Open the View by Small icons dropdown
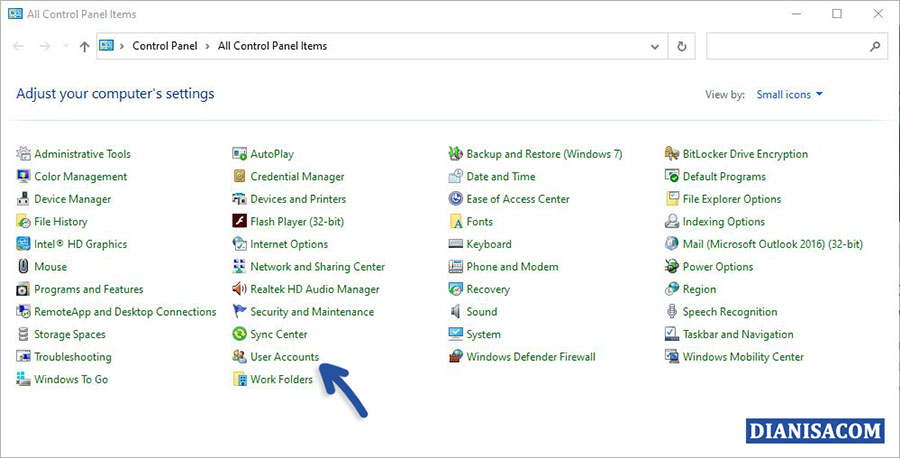This screenshot has height=458, width=900. 789,94
